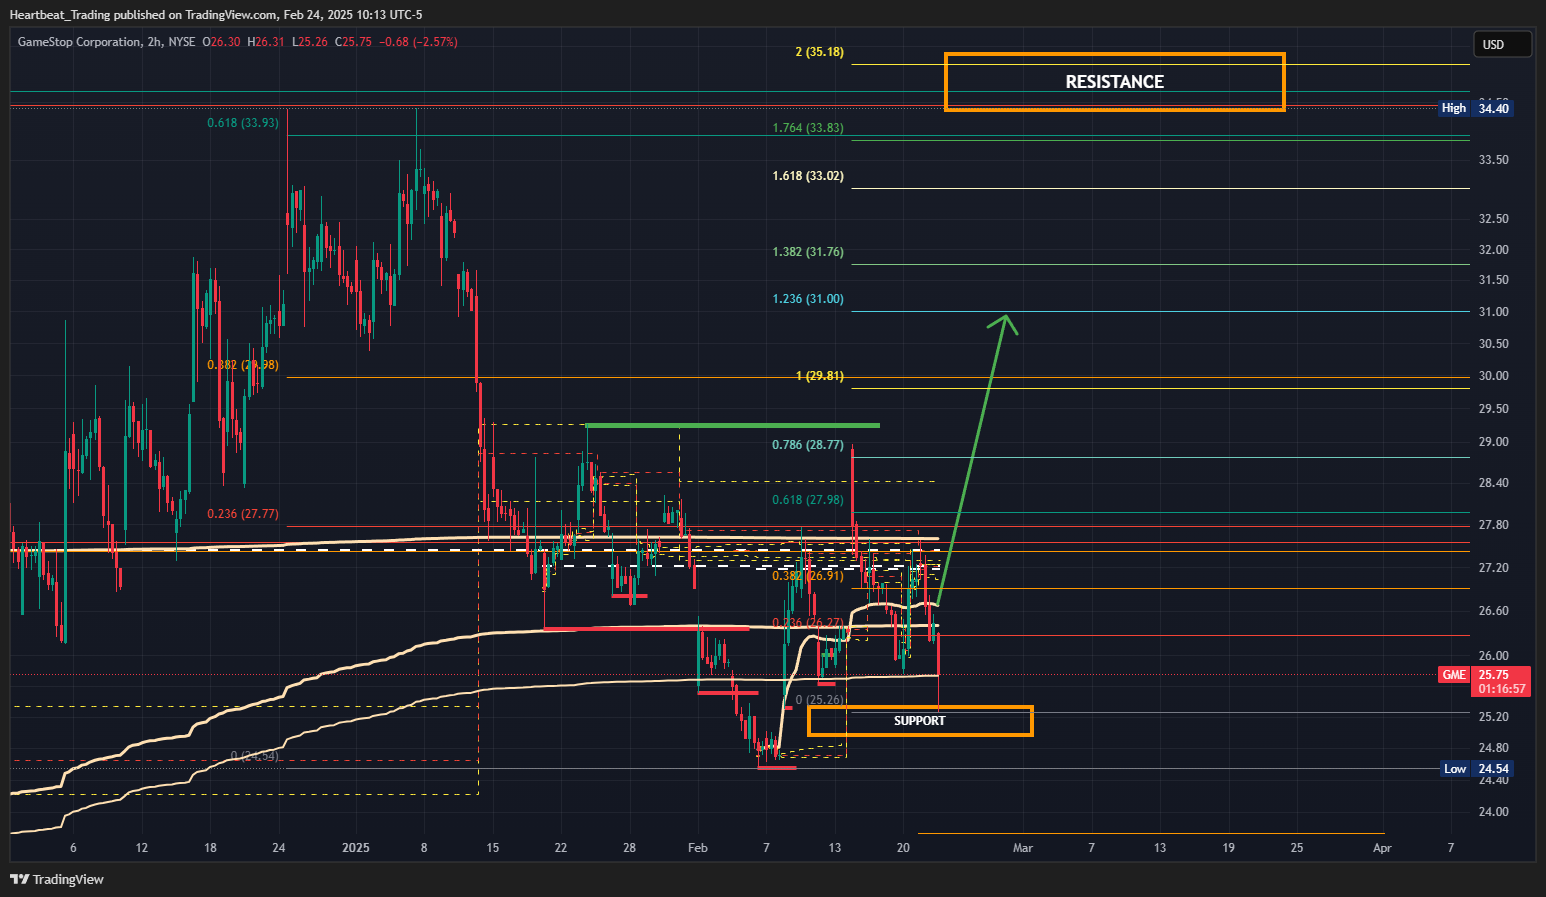Click the Apr label on time axis
1546x897 pixels.
point(1382,848)
